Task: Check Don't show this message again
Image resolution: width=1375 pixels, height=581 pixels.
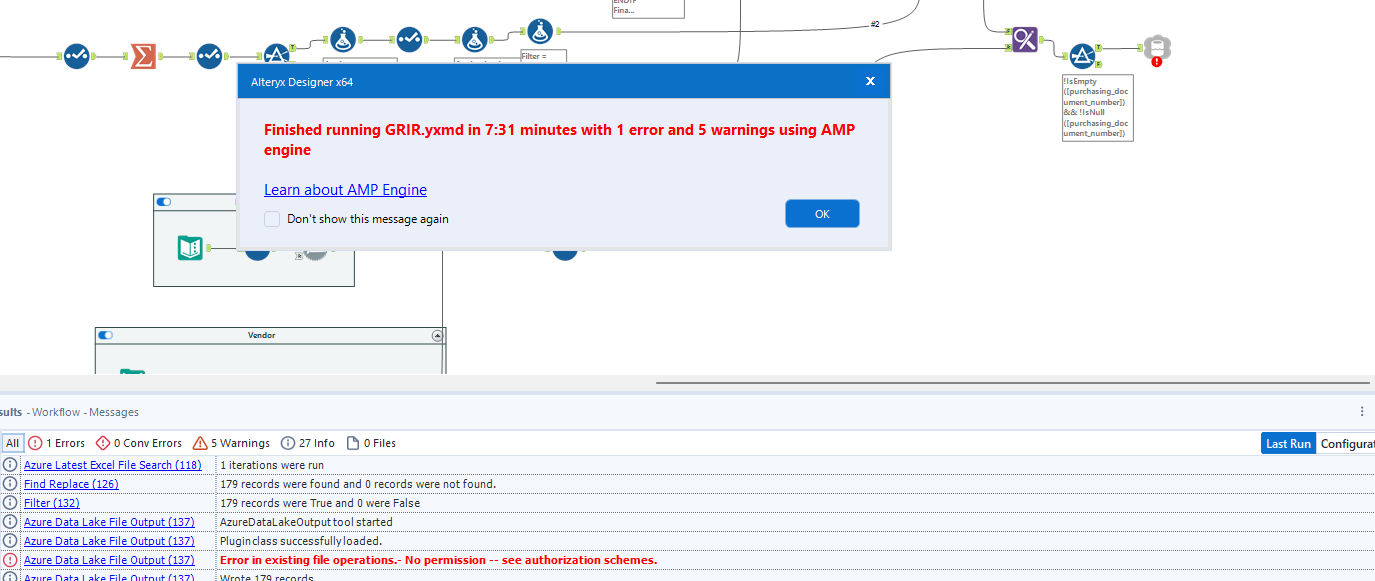Action: click(271, 218)
